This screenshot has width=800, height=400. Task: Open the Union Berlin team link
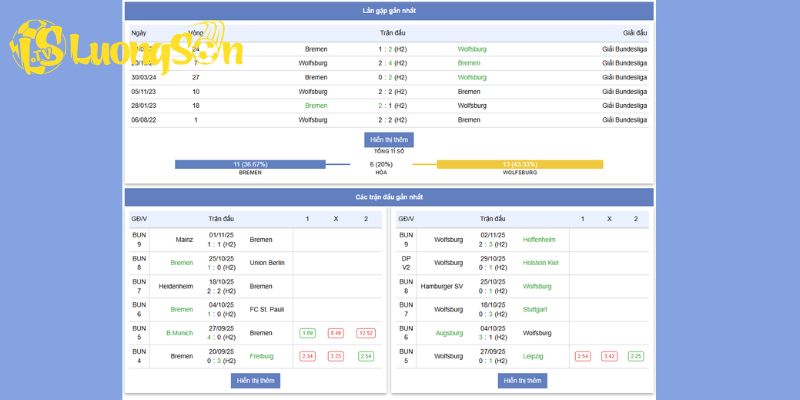click(267, 263)
